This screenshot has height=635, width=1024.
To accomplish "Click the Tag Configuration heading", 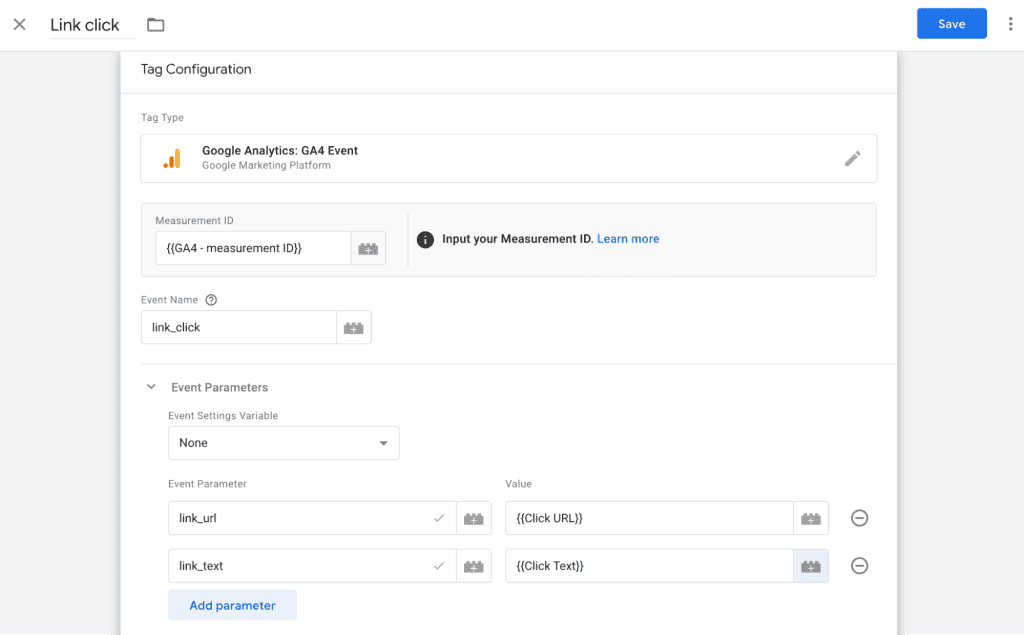I will (196, 69).
